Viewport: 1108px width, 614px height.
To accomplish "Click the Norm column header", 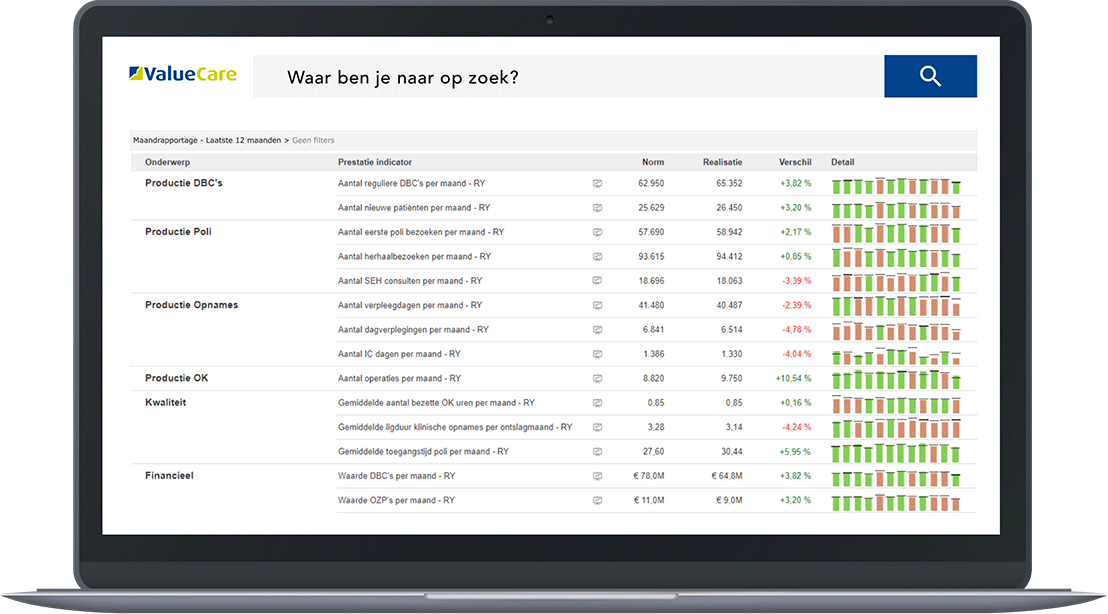I will [x=652, y=162].
